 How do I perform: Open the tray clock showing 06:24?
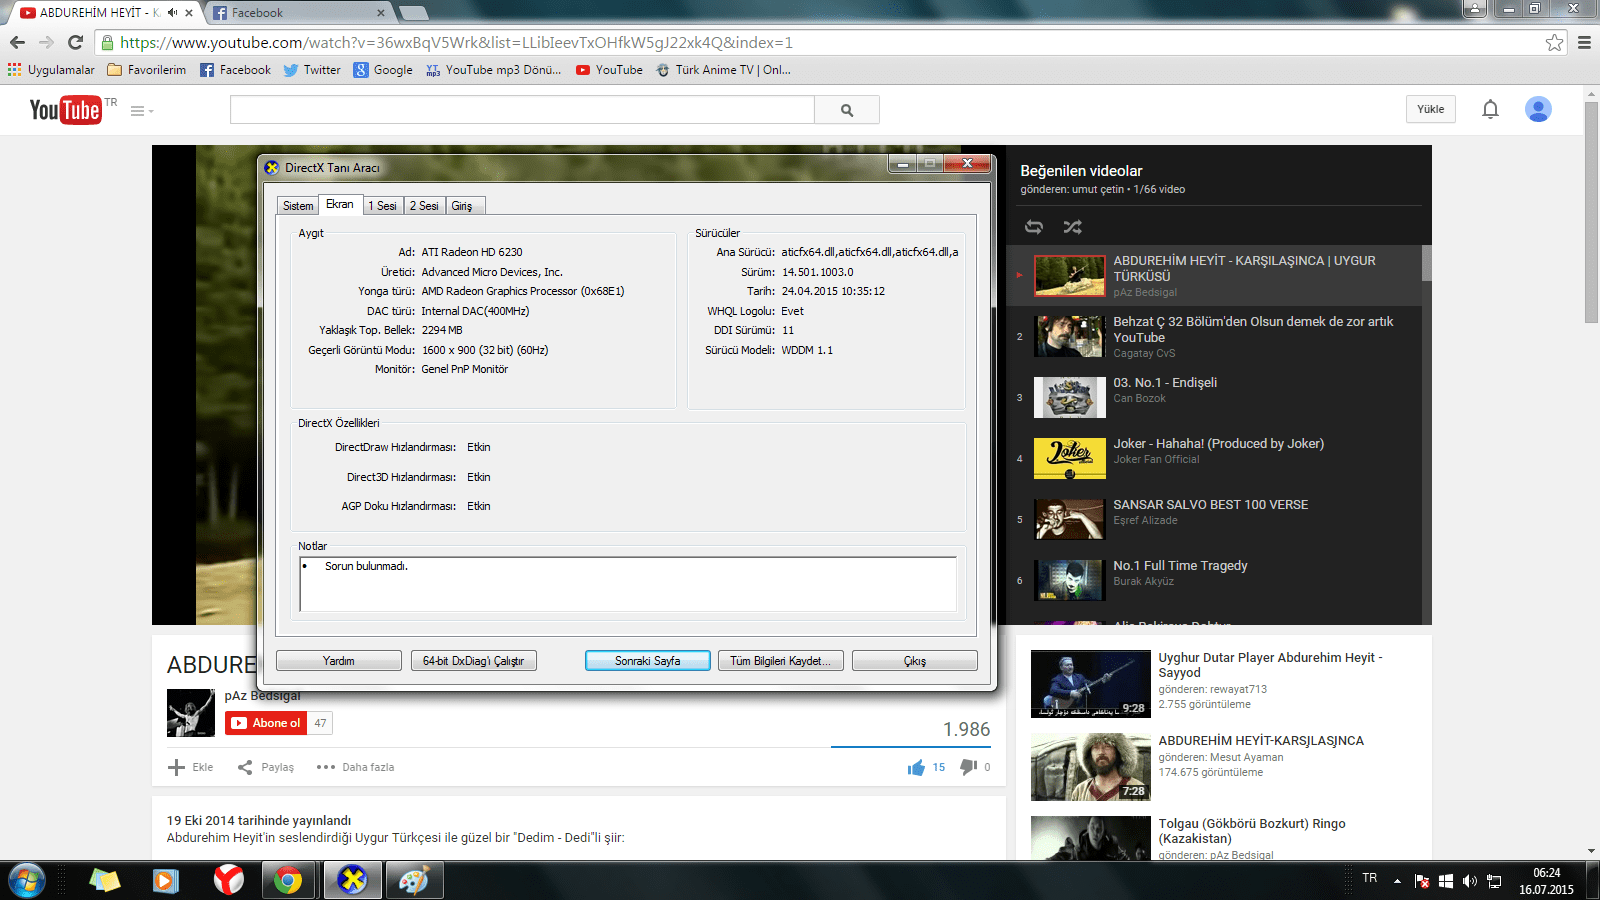pos(1546,881)
